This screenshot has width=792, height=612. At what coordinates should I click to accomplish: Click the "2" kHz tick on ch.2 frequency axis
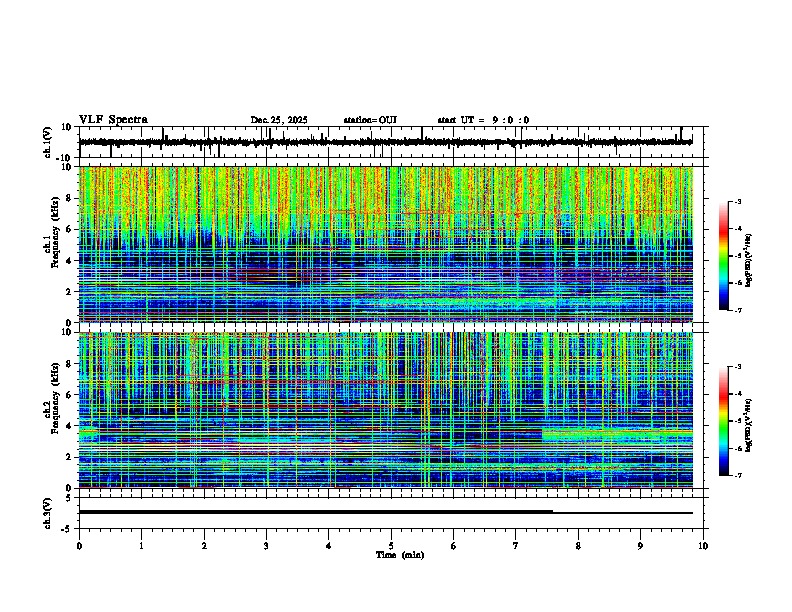pyautogui.click(x=69, y=457)
